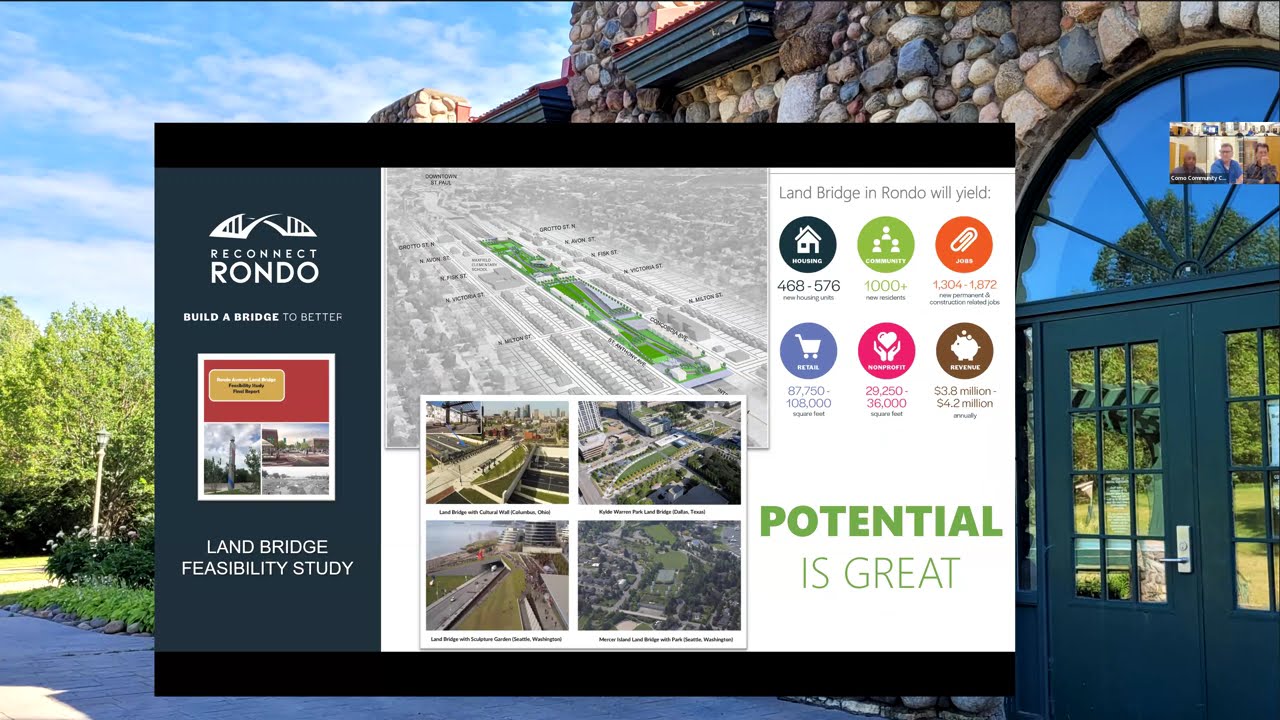The width and height of the screenshot is (1280, 720).
Task: Select the '468 - 576' housing units figure
Action: click(x=808, y=286)
